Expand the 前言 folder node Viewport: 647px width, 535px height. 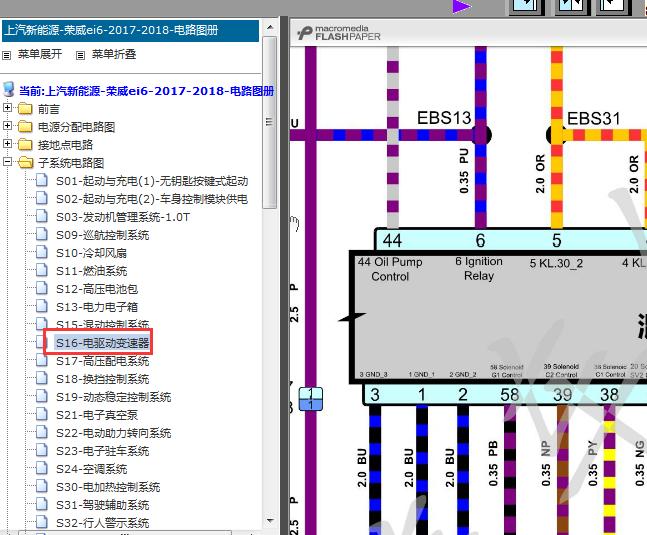coord(7,108)
